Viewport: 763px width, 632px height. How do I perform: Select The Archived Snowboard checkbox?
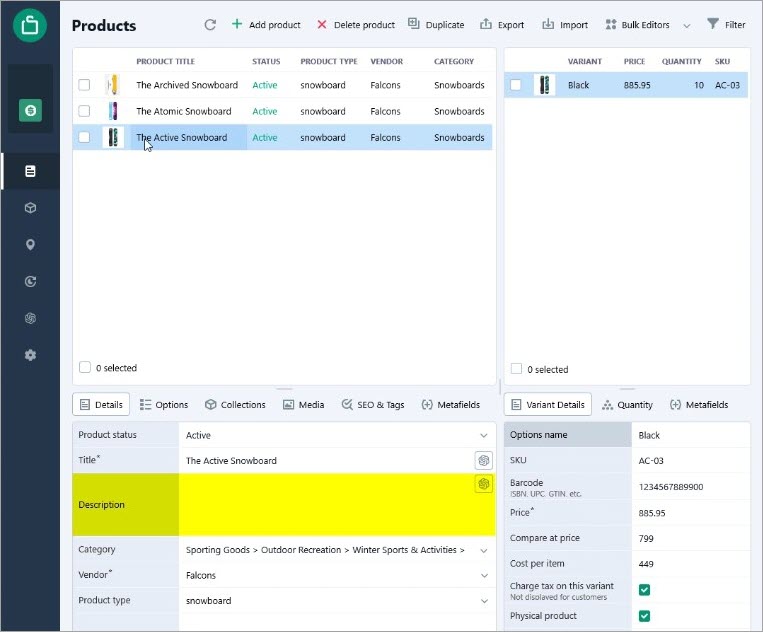coord(84,85)
